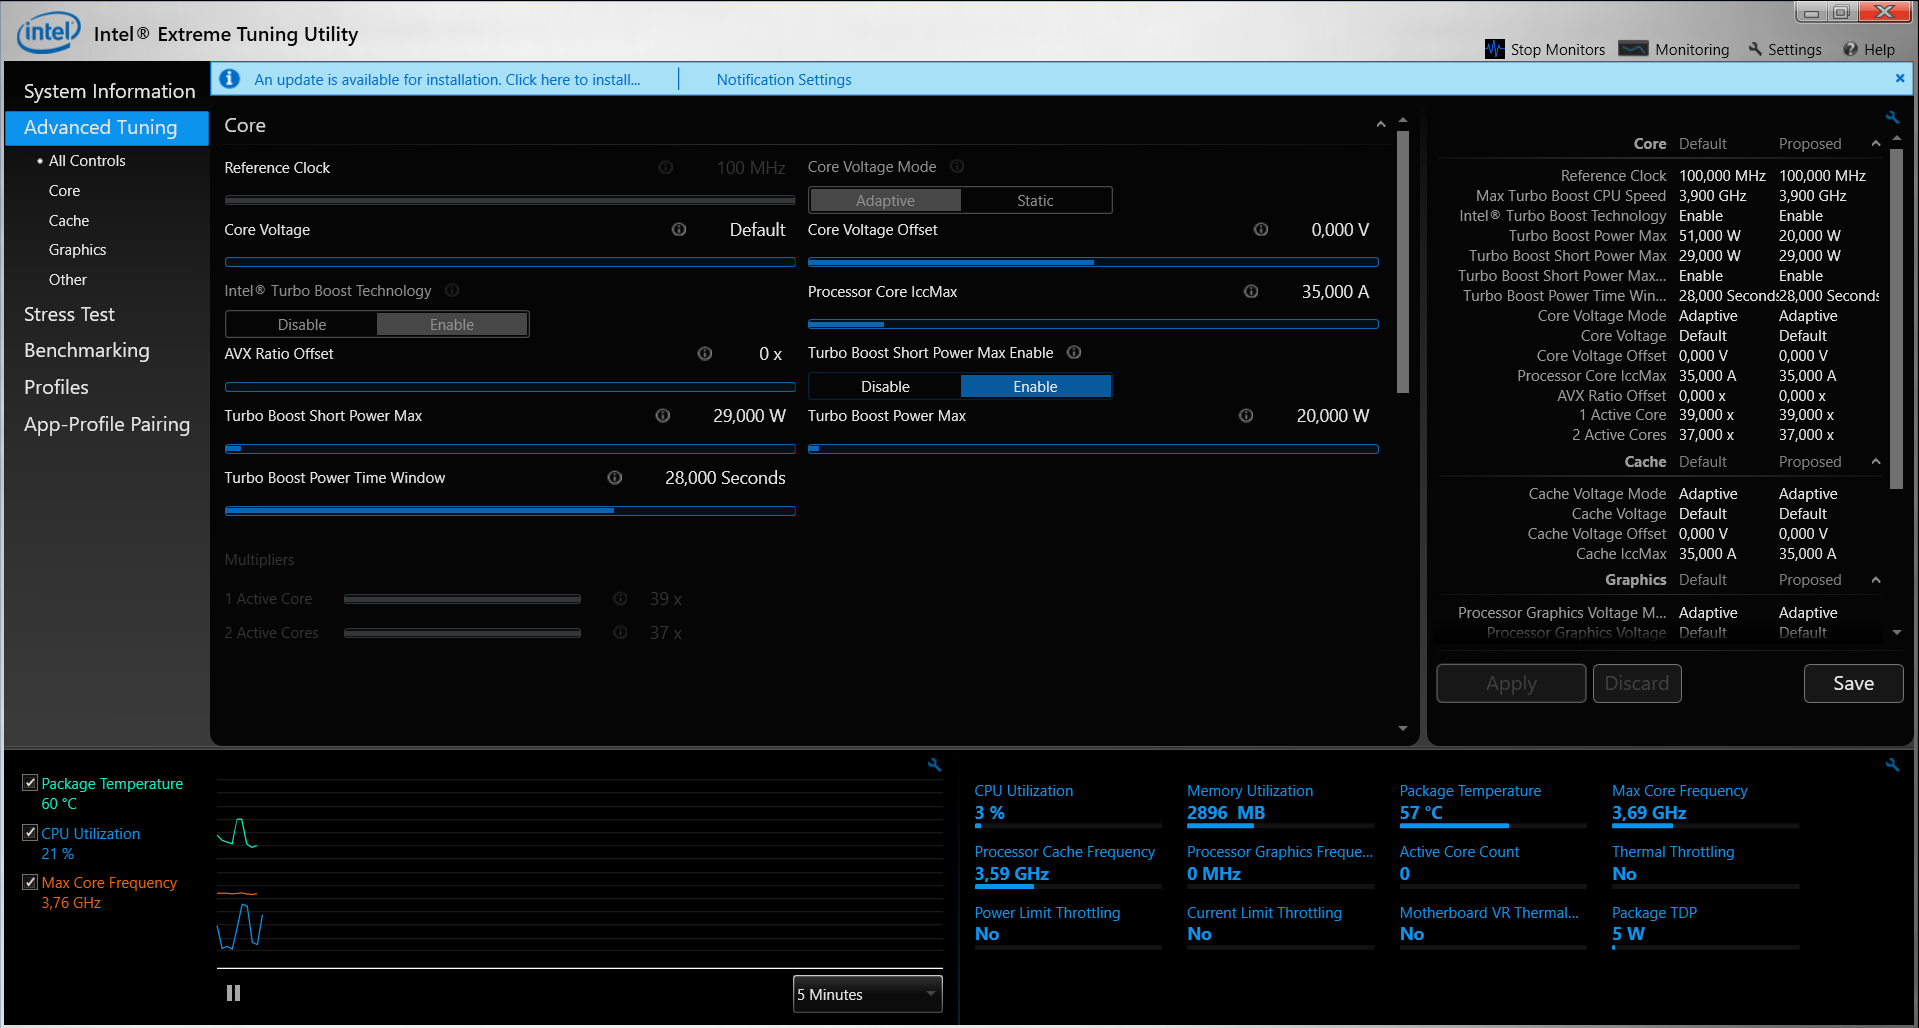Screen dimensions: 1919x1028
Task: Open System Information section
Action: click(x=109, y=91)
